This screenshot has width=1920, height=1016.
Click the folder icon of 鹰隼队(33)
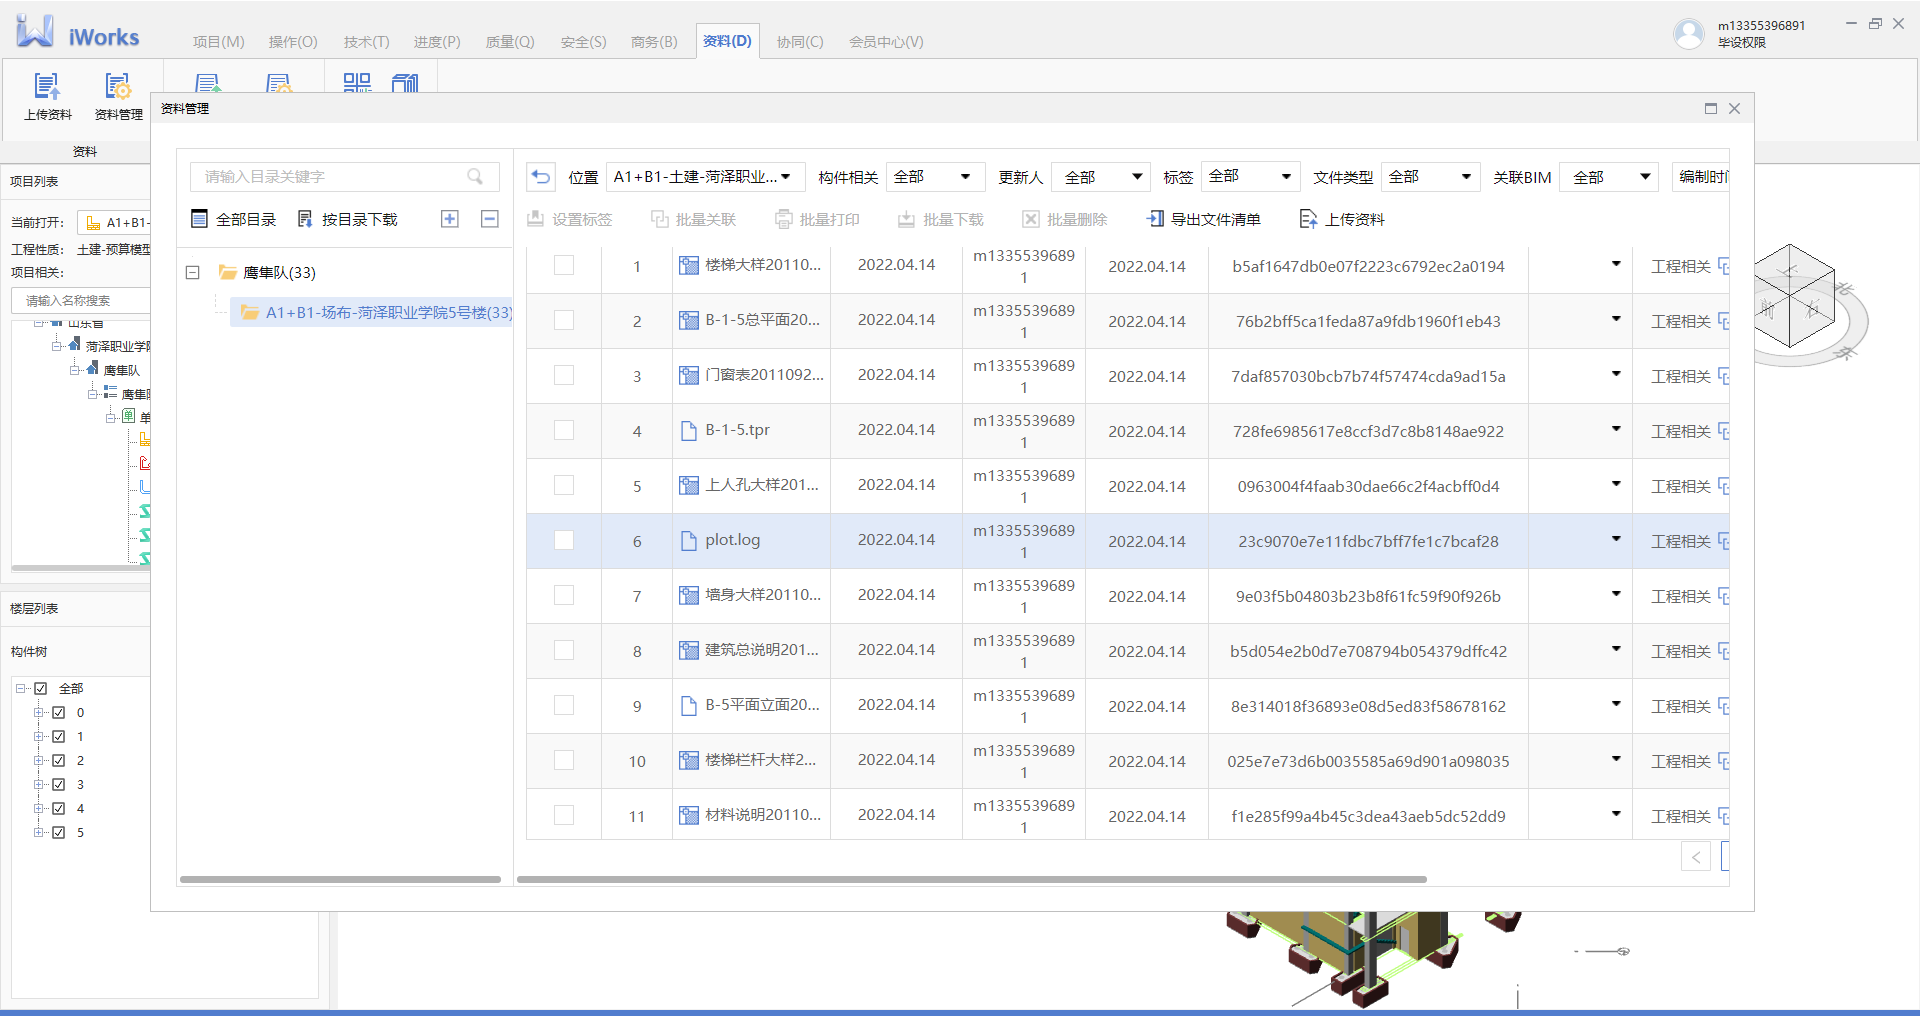[228, 272]
